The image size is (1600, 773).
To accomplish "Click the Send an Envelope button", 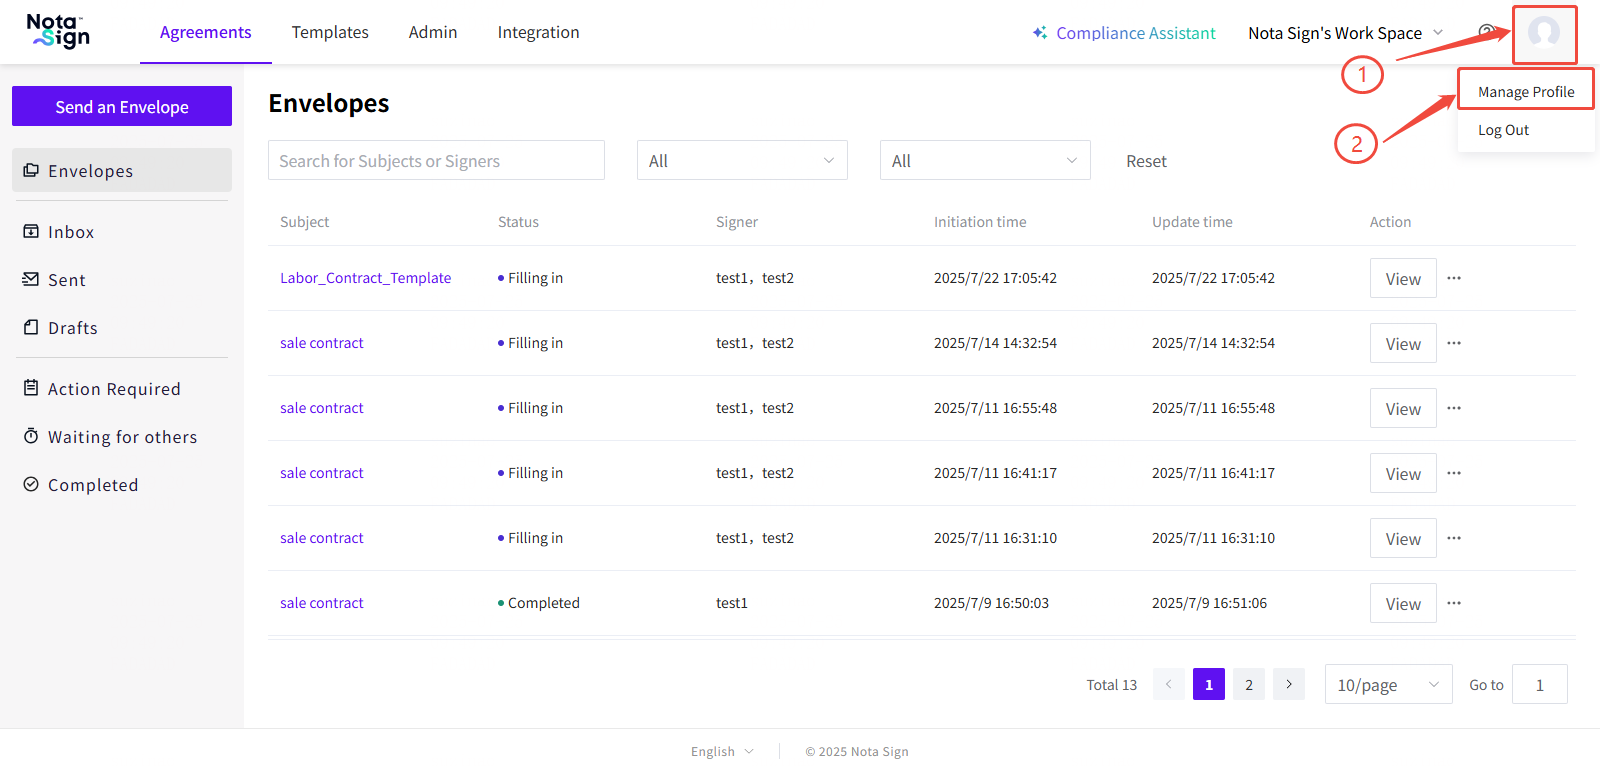I will coord(122,107).
